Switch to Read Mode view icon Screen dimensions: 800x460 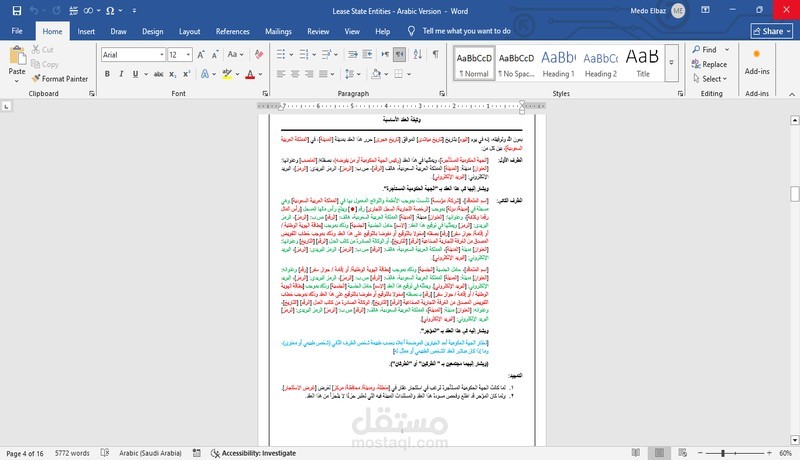point(636,453)
